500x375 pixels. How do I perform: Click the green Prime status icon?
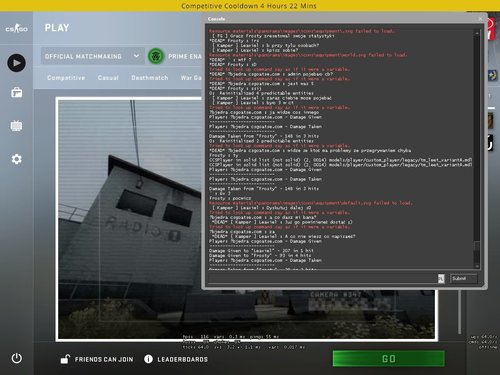pos(156,56)
